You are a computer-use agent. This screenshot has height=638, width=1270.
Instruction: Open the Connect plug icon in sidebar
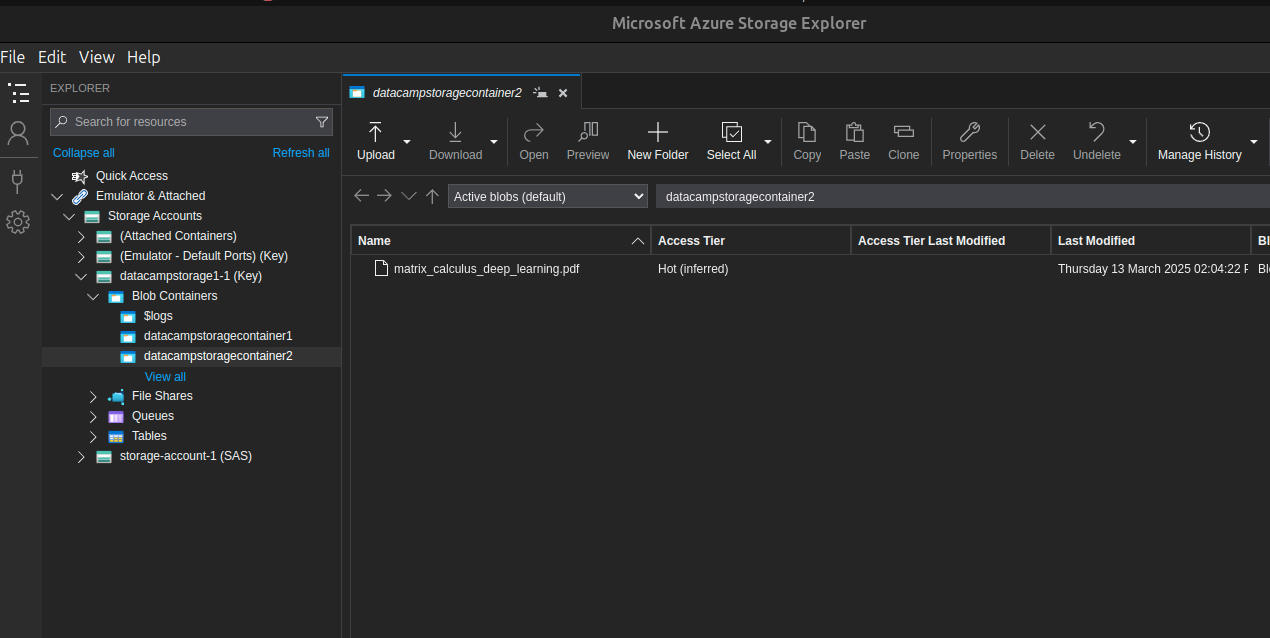pyautogui.click(x=18, y=180)
